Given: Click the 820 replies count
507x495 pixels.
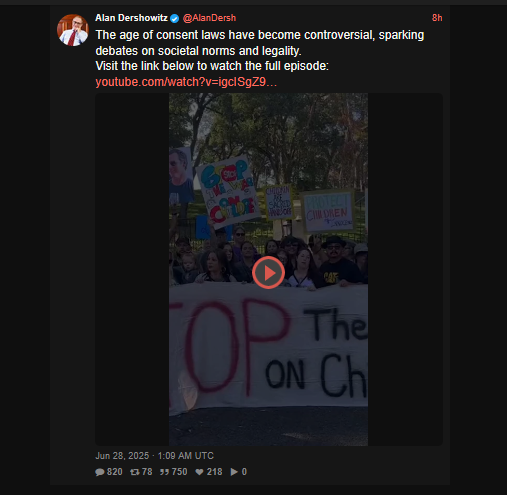Looking at the screenshot, I should point(115,472).
